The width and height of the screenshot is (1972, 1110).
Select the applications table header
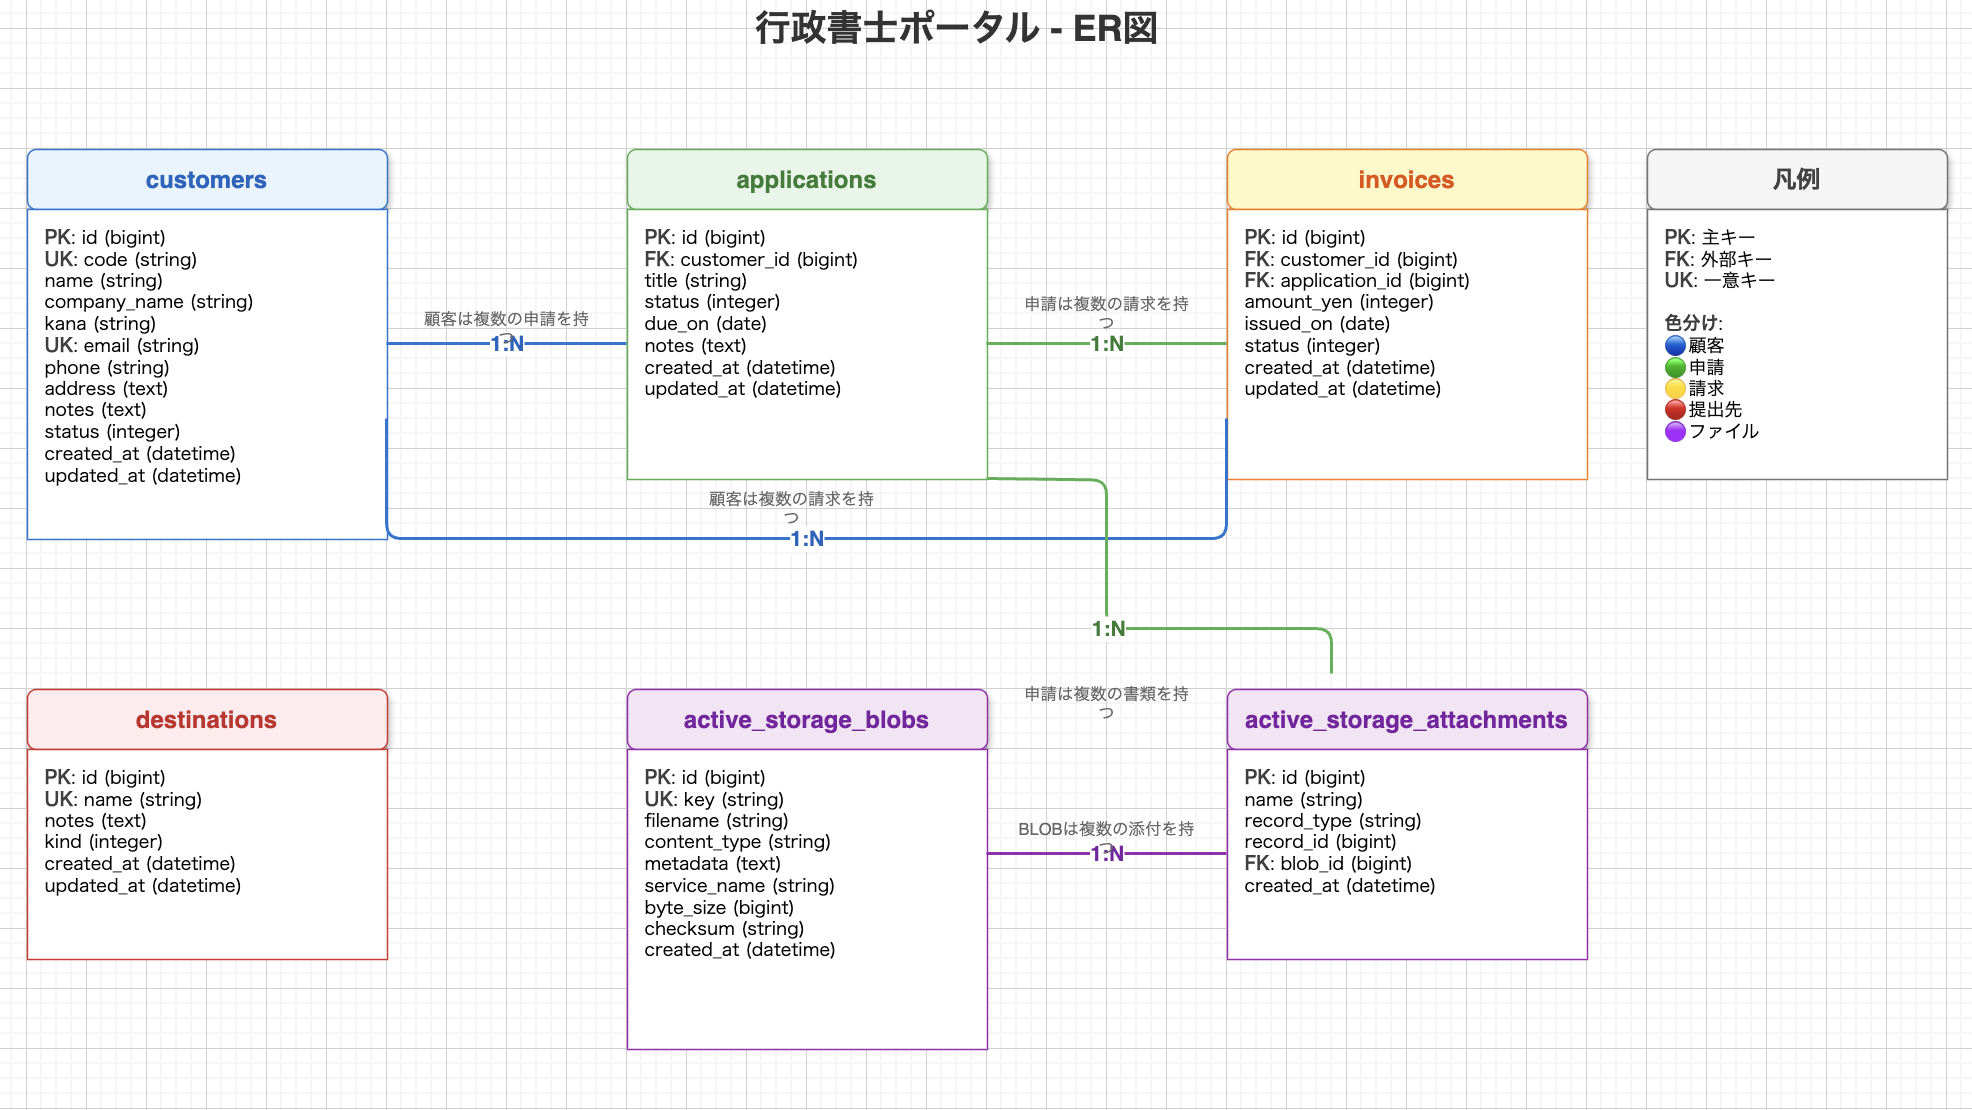click(x=807, y=180)
